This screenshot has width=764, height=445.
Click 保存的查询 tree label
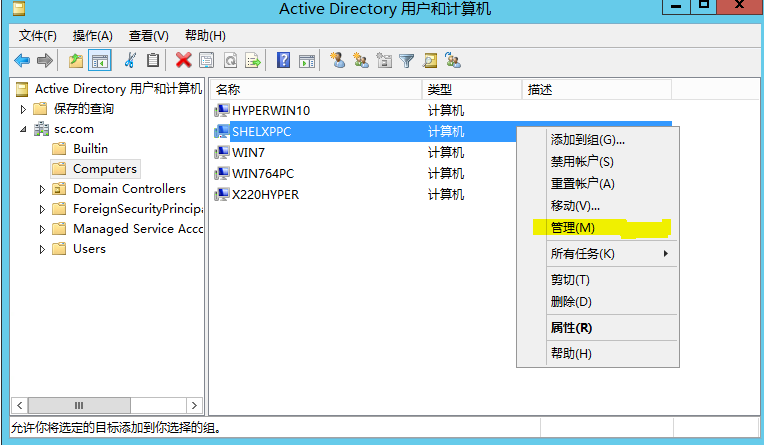(x=84, y=109)
